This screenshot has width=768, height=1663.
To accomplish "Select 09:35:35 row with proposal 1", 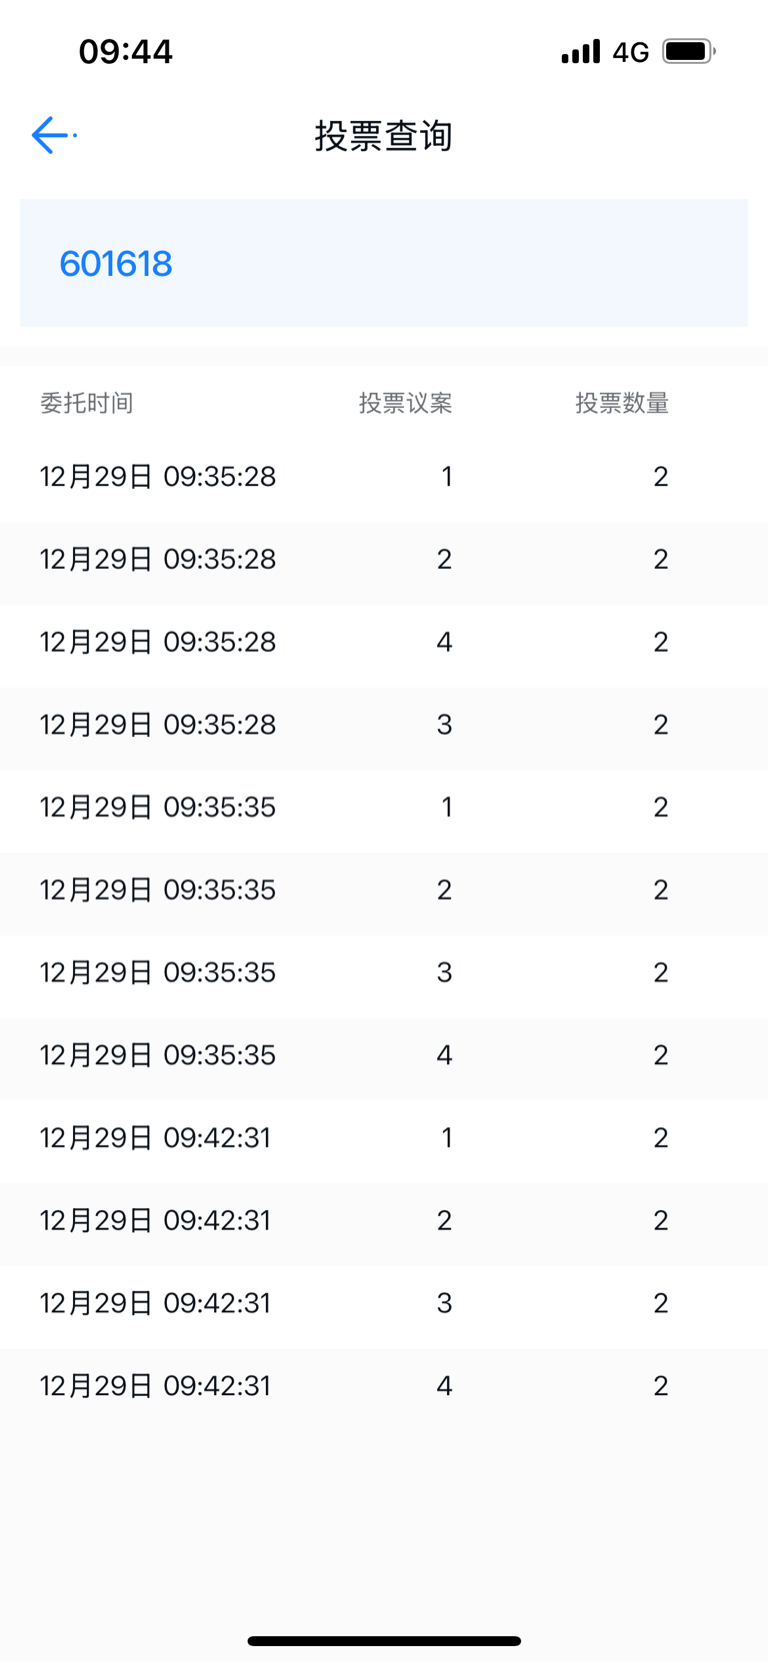I will click(384, 808).
